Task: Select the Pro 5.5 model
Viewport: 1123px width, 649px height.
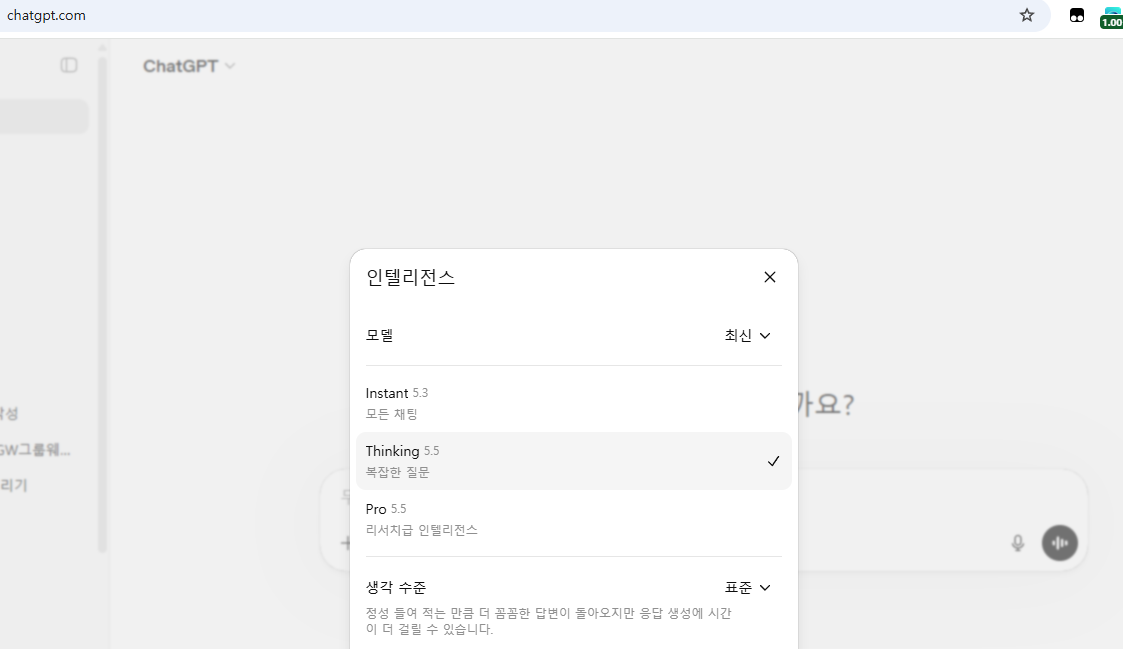Action: coord(574,519)
